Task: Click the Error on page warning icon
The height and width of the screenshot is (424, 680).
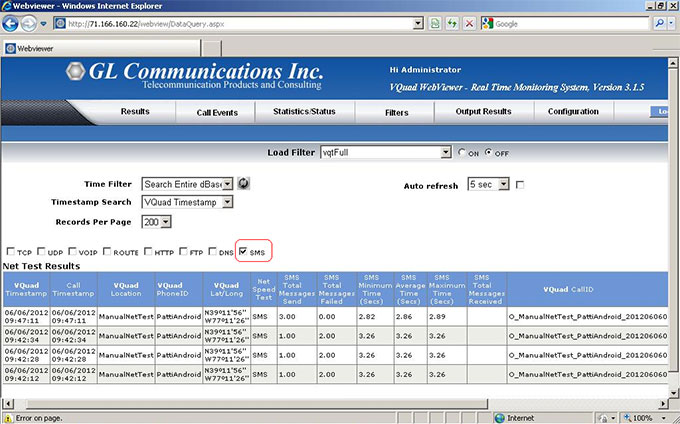Action: coord(8,418)
